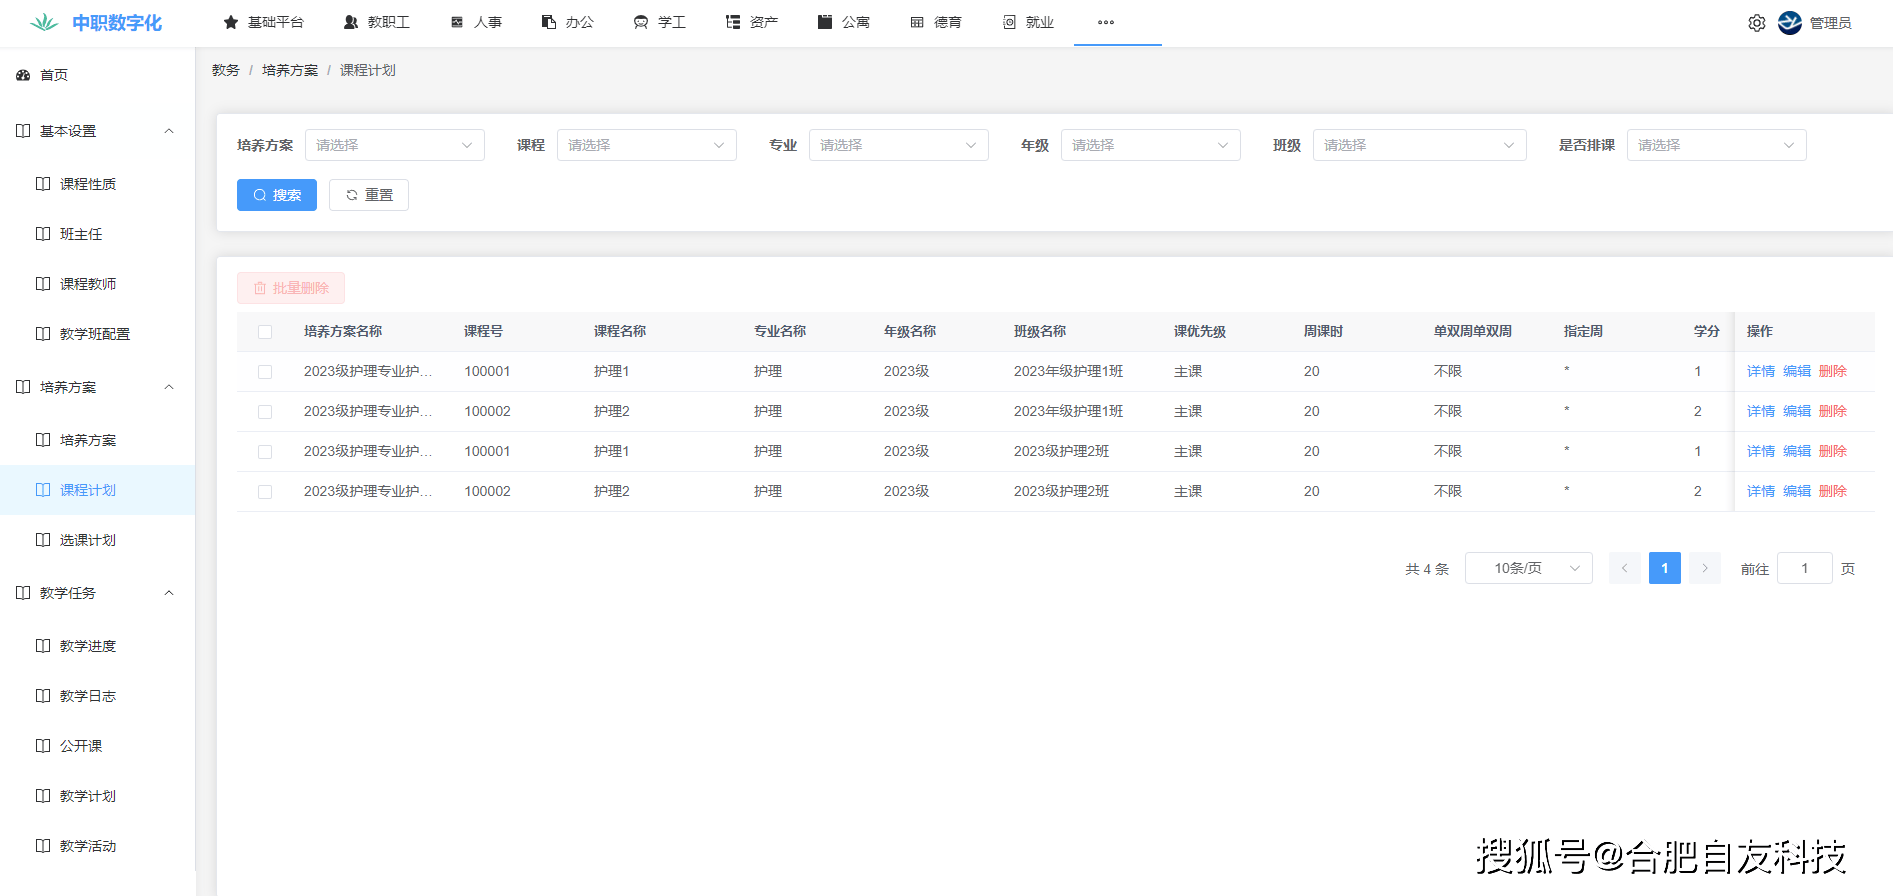Click the book icon beside 公开课
1893x896 pixels.
point(43,746)
